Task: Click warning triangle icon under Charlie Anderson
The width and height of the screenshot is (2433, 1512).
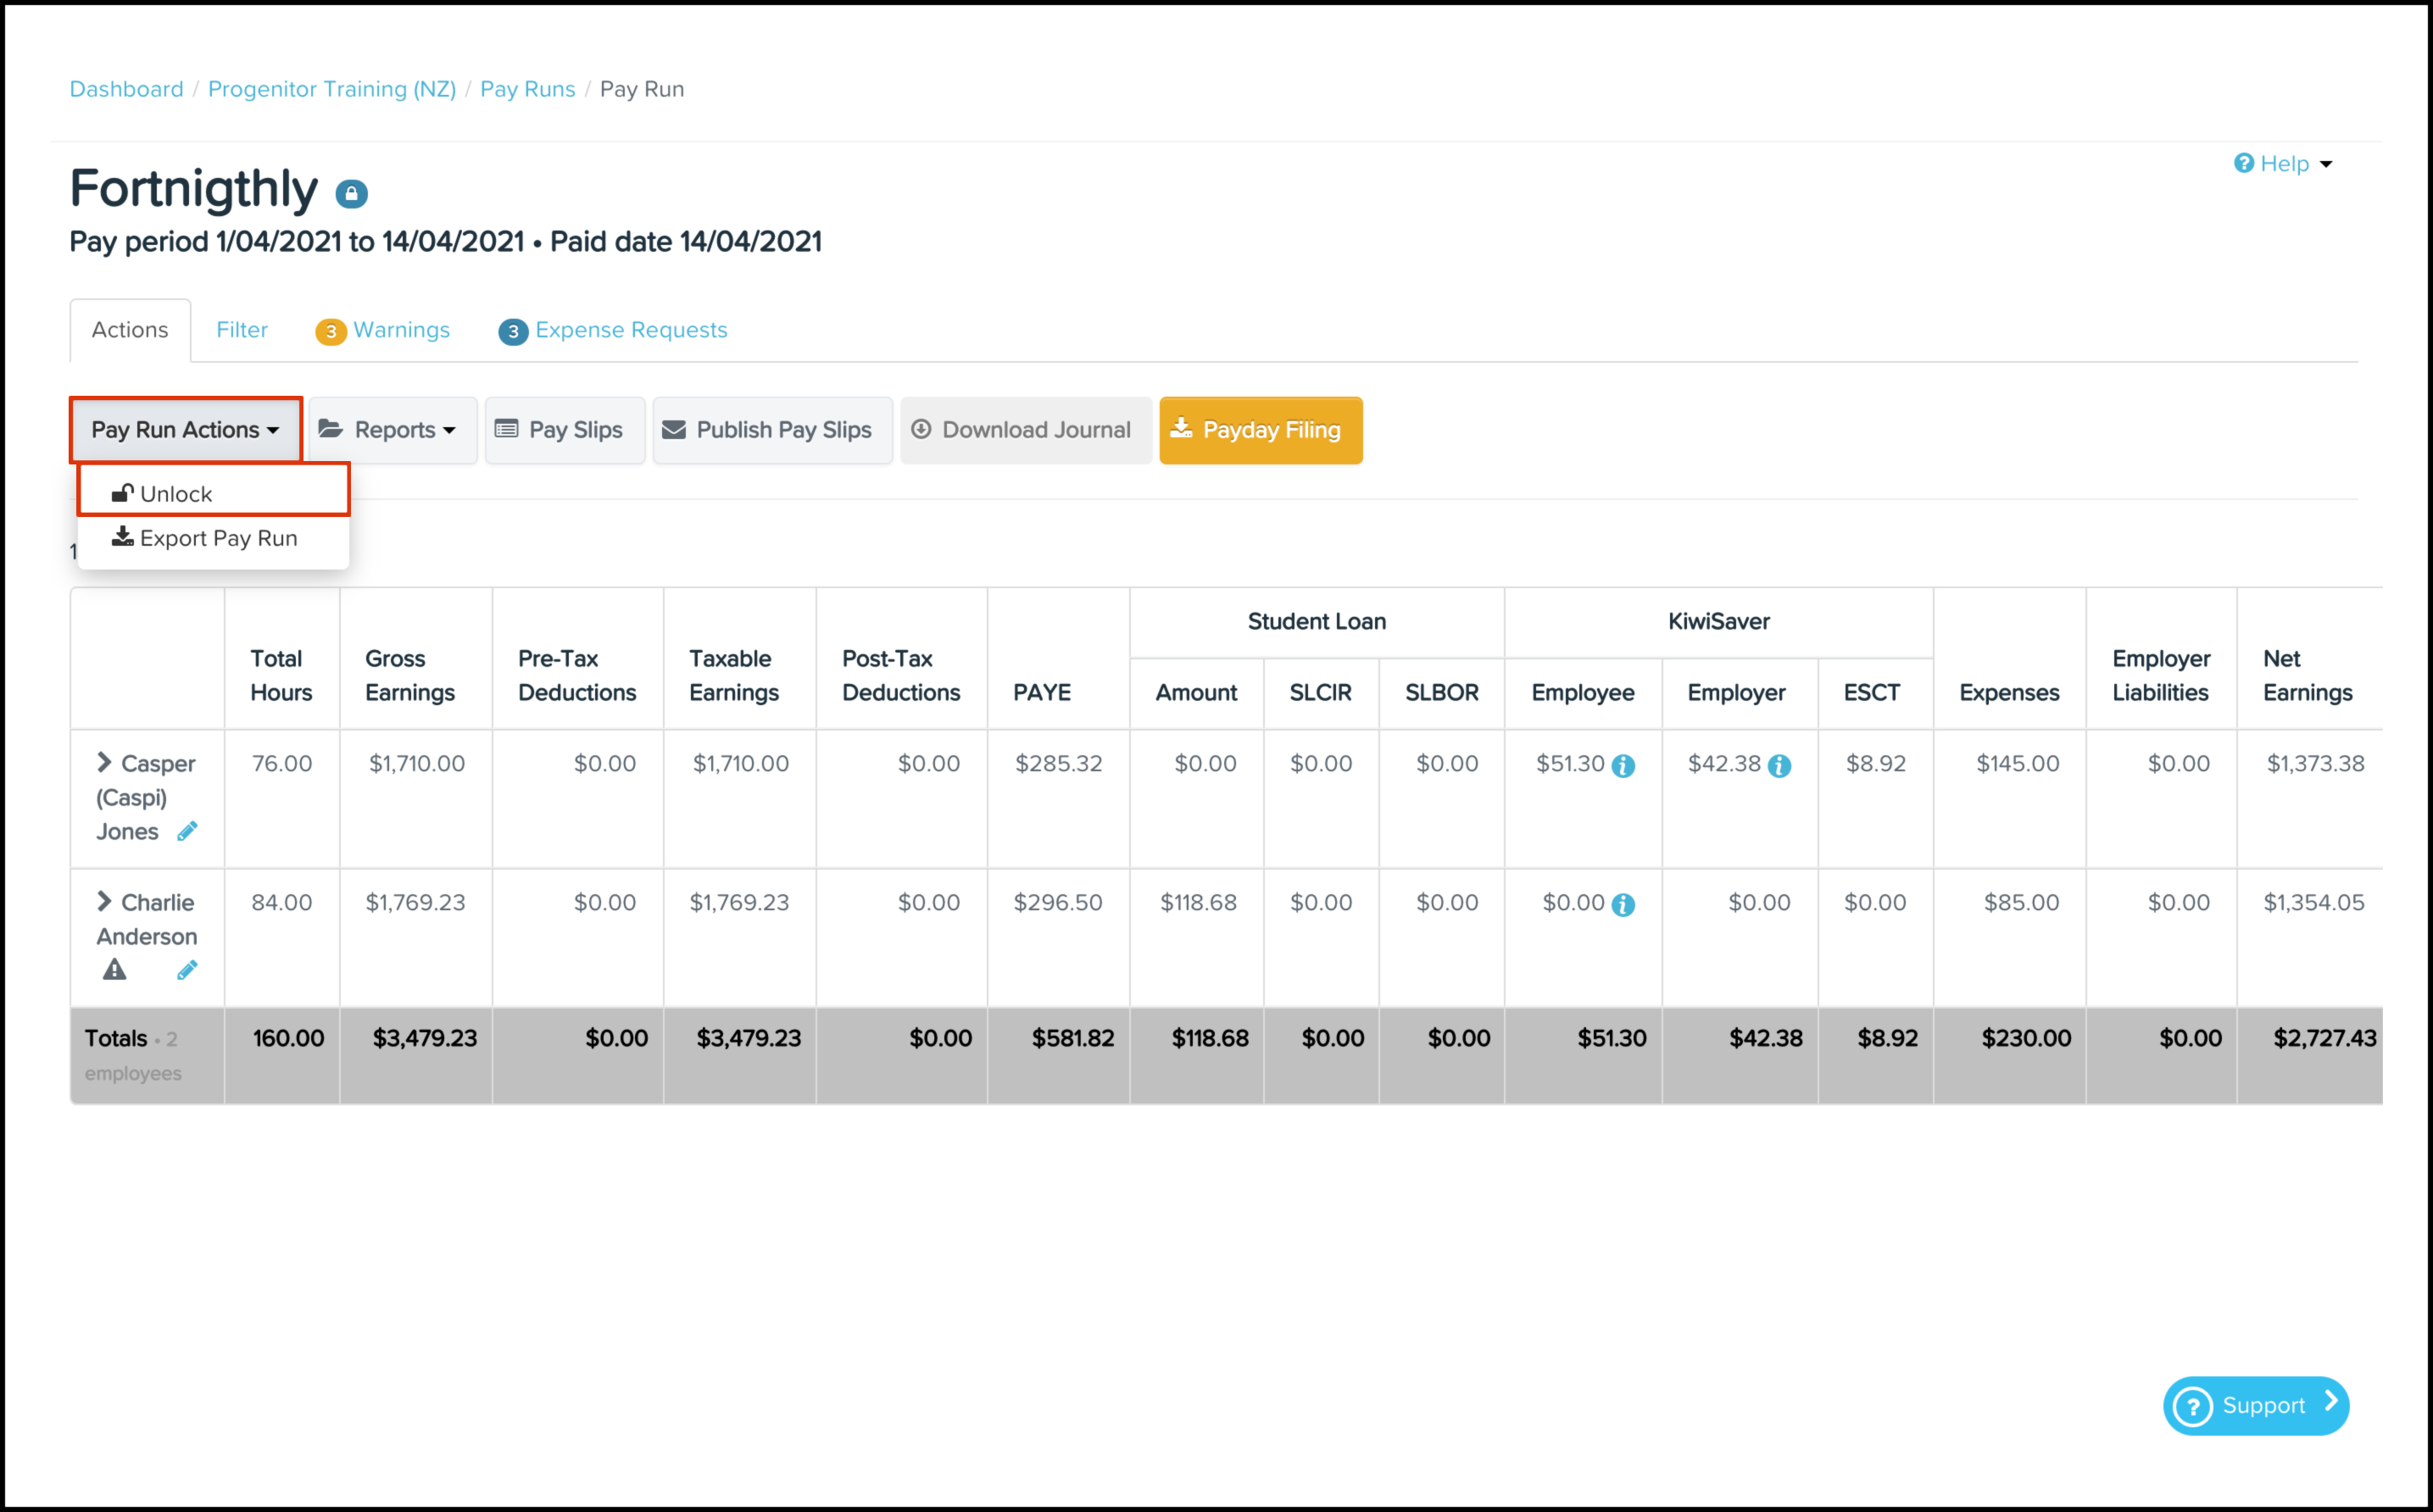Action: pos(115,970)
